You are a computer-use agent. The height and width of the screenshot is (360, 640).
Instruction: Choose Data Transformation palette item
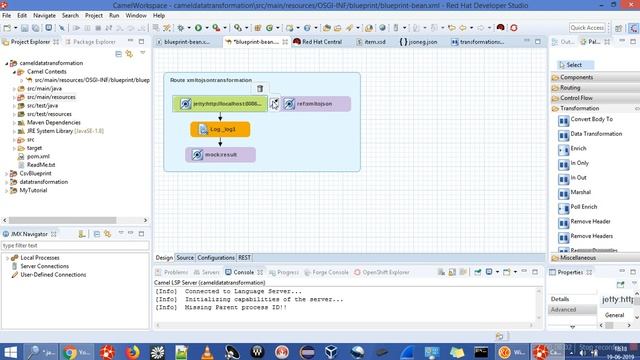[590, 134]
